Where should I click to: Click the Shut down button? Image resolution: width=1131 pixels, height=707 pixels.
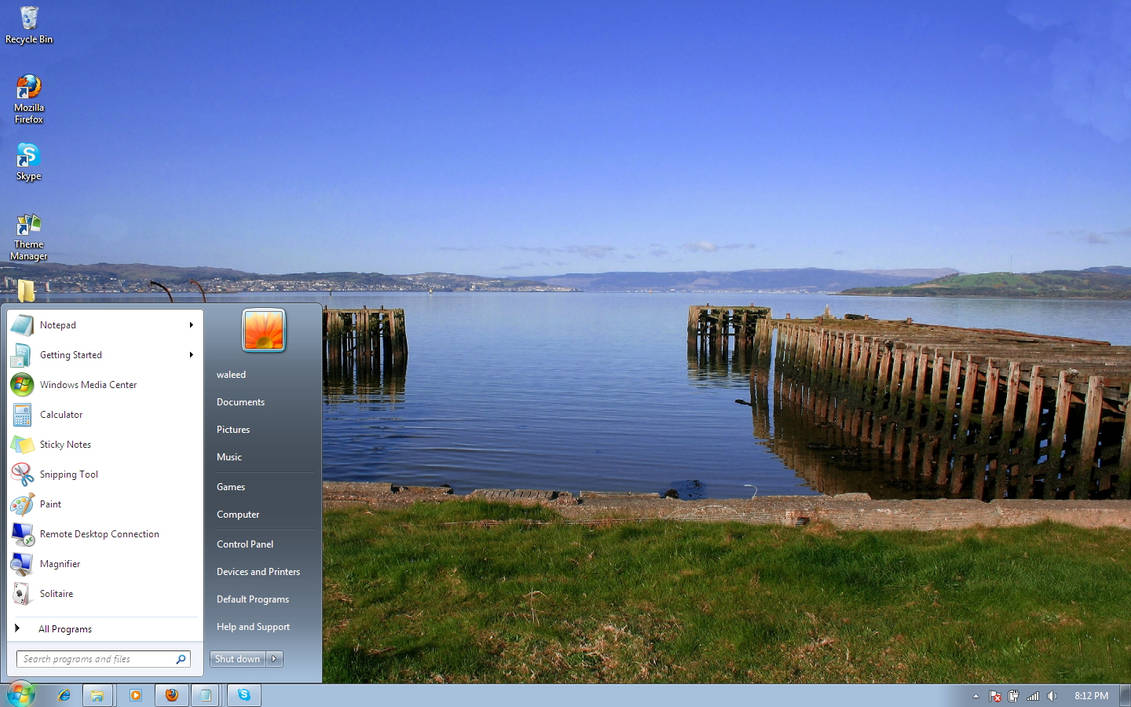click(x=236, y=658)
